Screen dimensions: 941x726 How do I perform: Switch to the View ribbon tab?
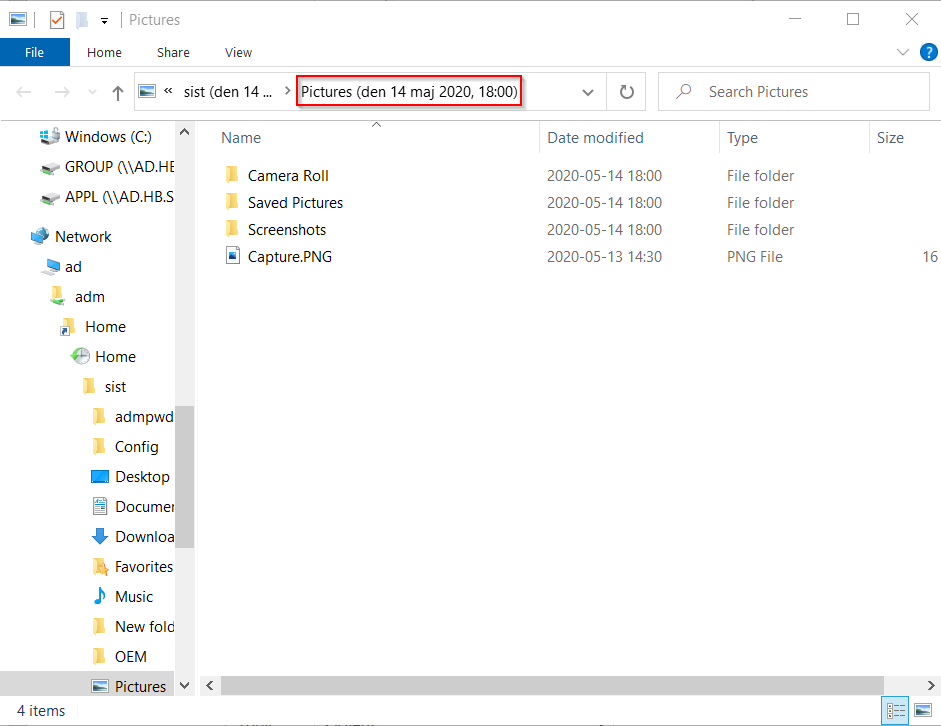tap(238, 53)
